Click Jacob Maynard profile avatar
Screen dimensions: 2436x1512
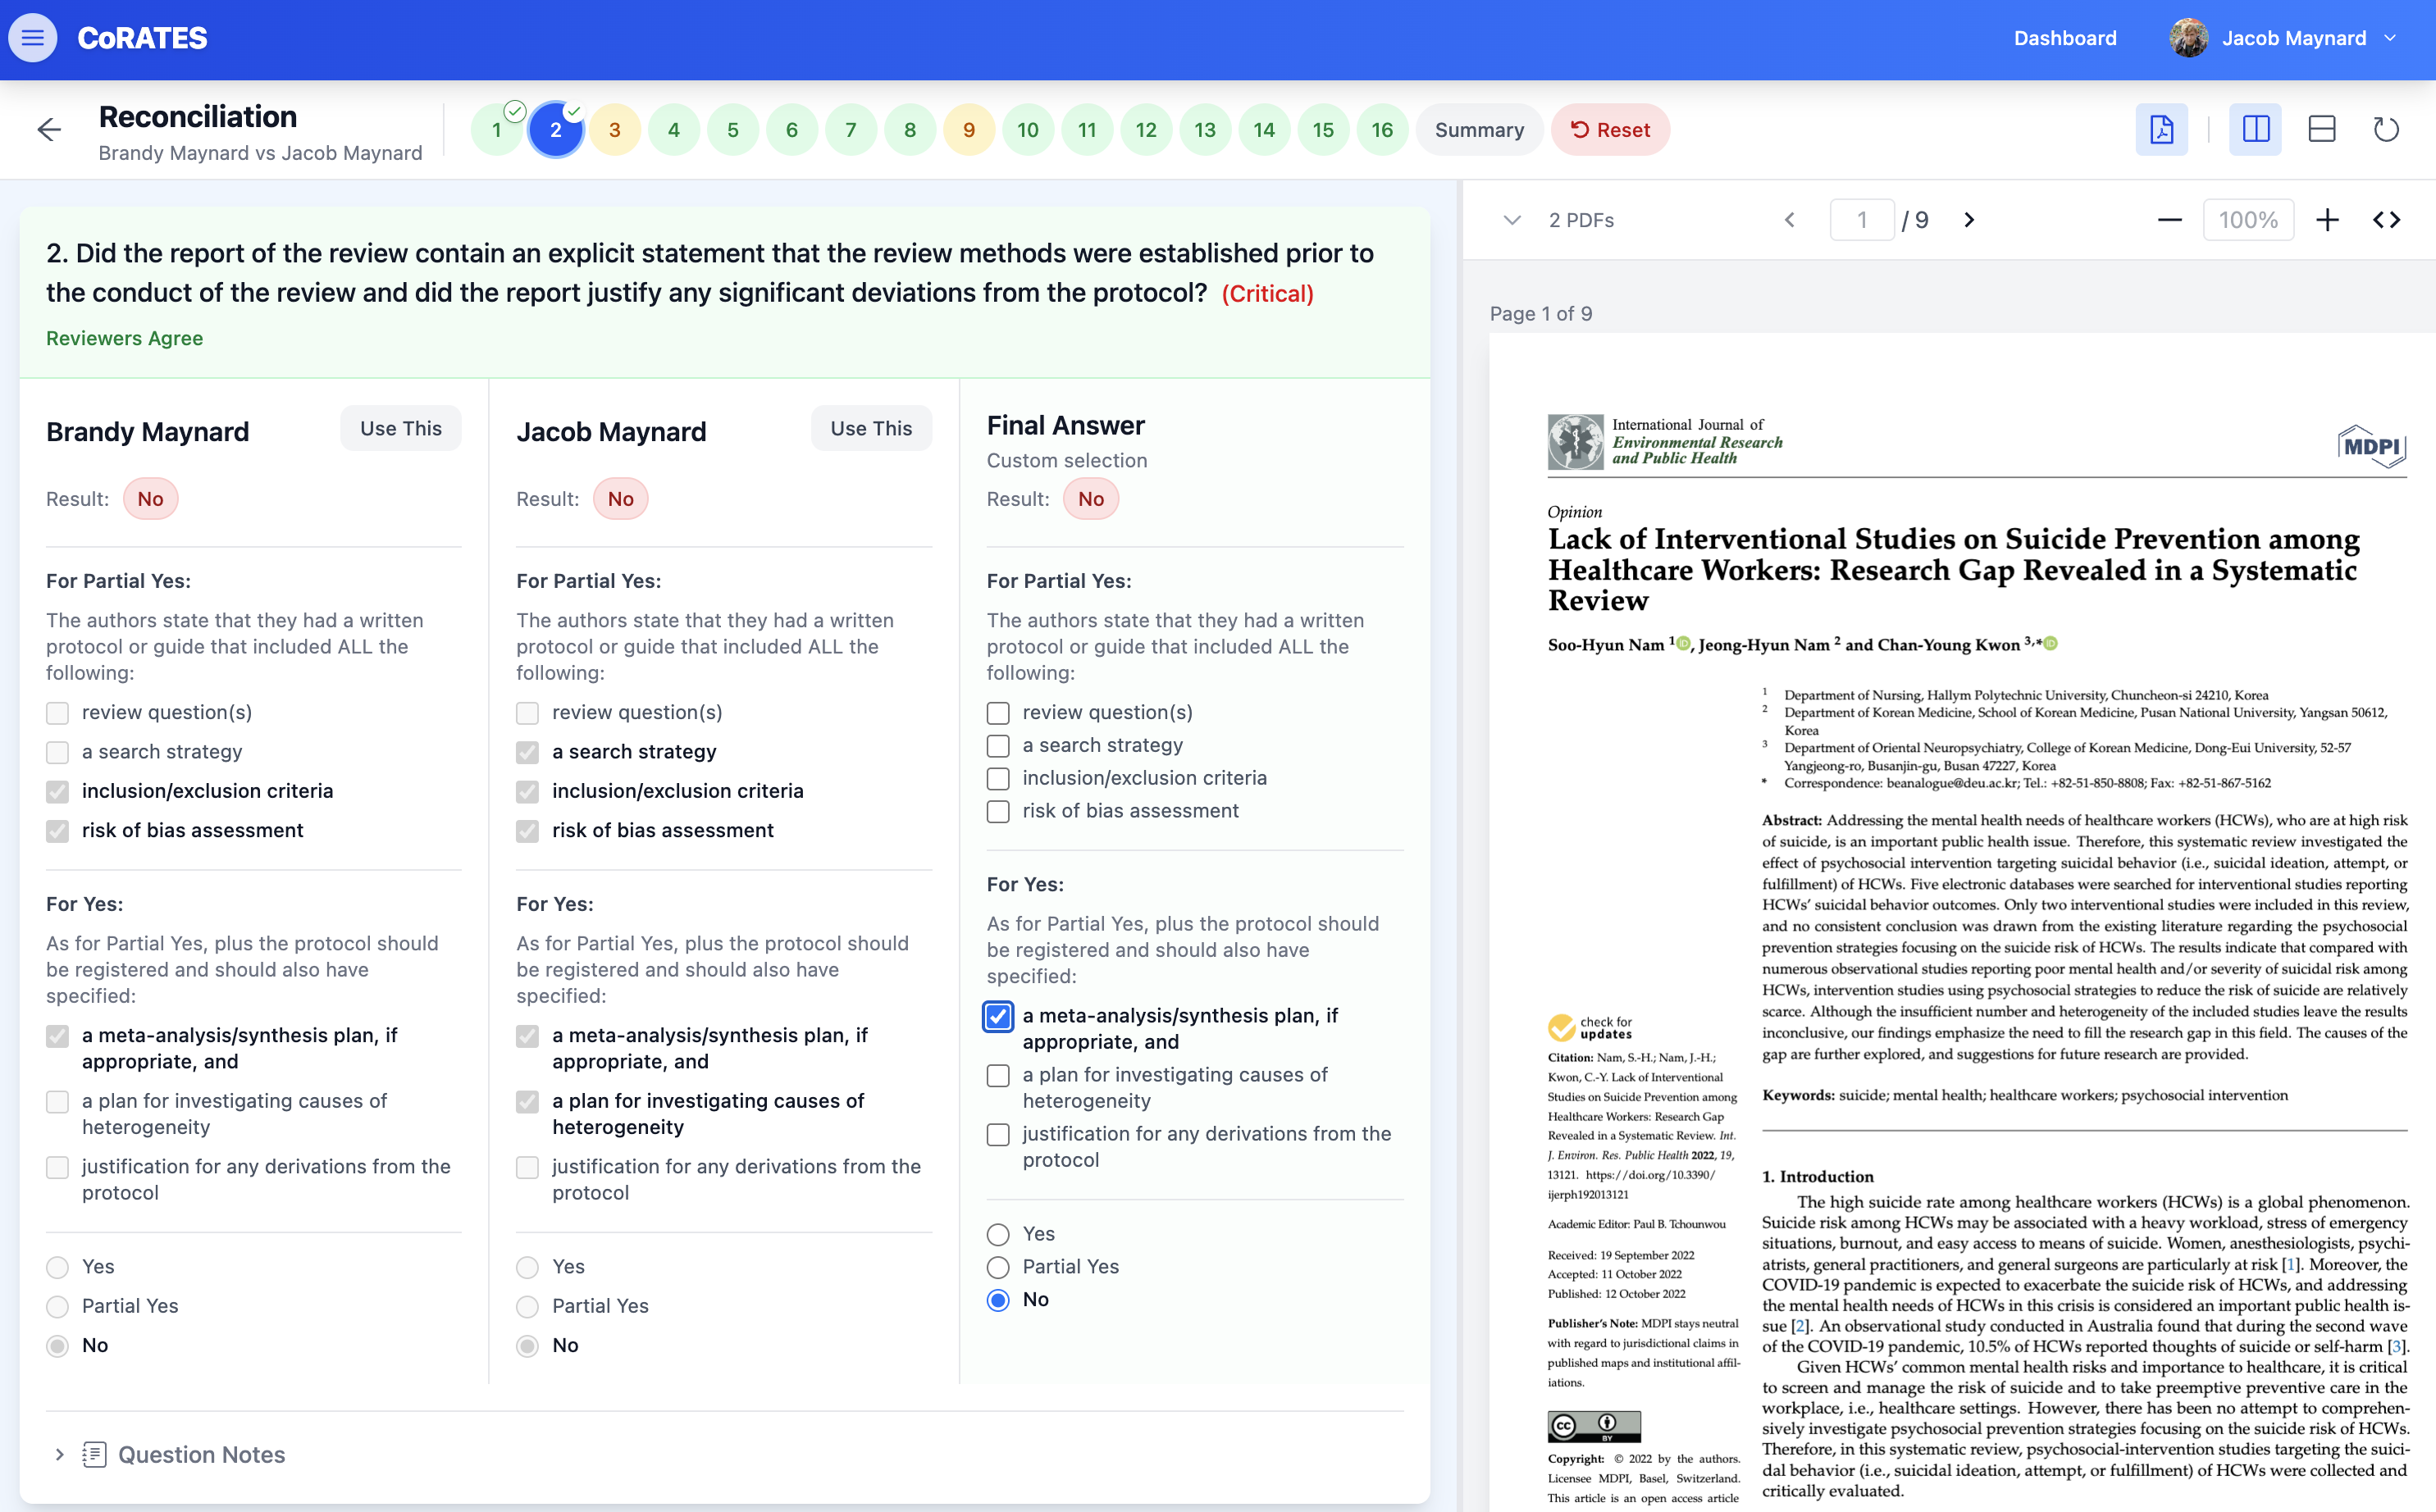click(x=2188, y=38)
